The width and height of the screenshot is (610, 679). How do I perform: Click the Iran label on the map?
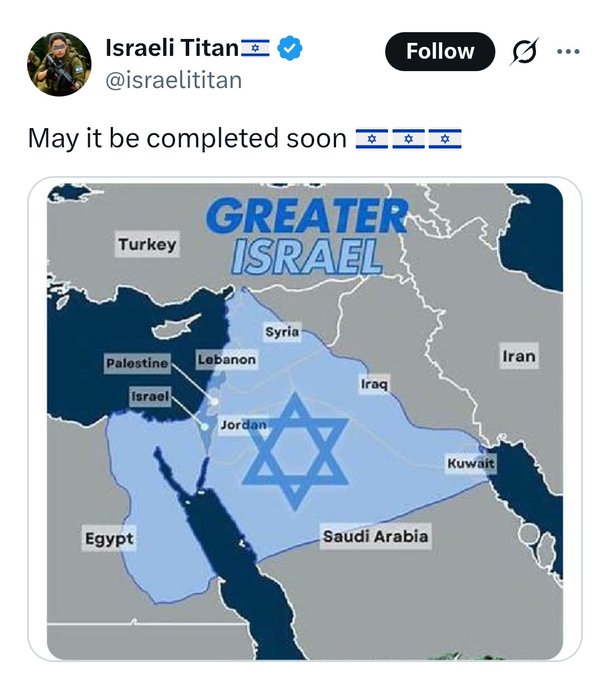519,356
